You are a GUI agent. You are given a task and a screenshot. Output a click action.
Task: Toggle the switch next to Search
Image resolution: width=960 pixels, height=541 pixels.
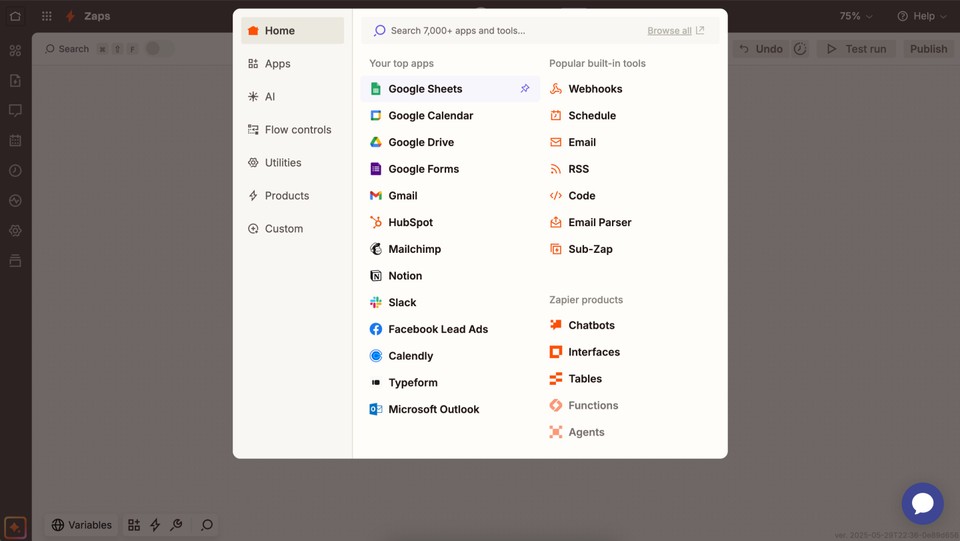(x=159, y=48)
